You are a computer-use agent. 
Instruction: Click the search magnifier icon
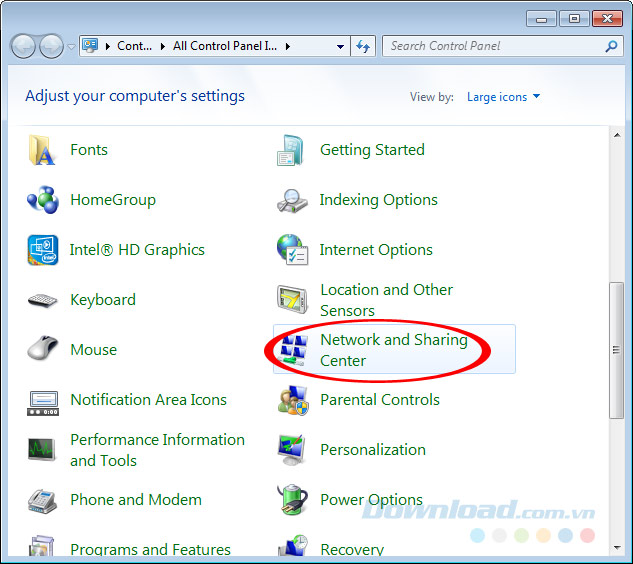point(611,46)
